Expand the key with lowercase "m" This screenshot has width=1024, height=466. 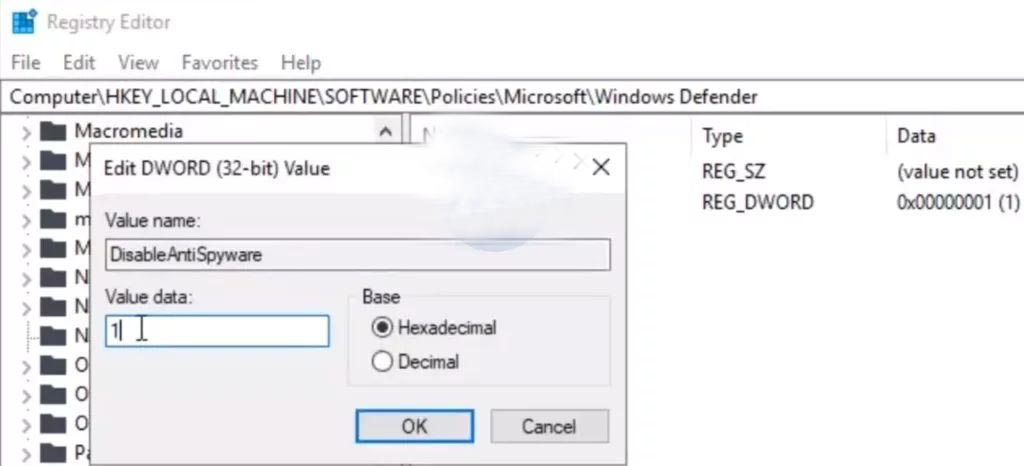(x=26, y=221)
